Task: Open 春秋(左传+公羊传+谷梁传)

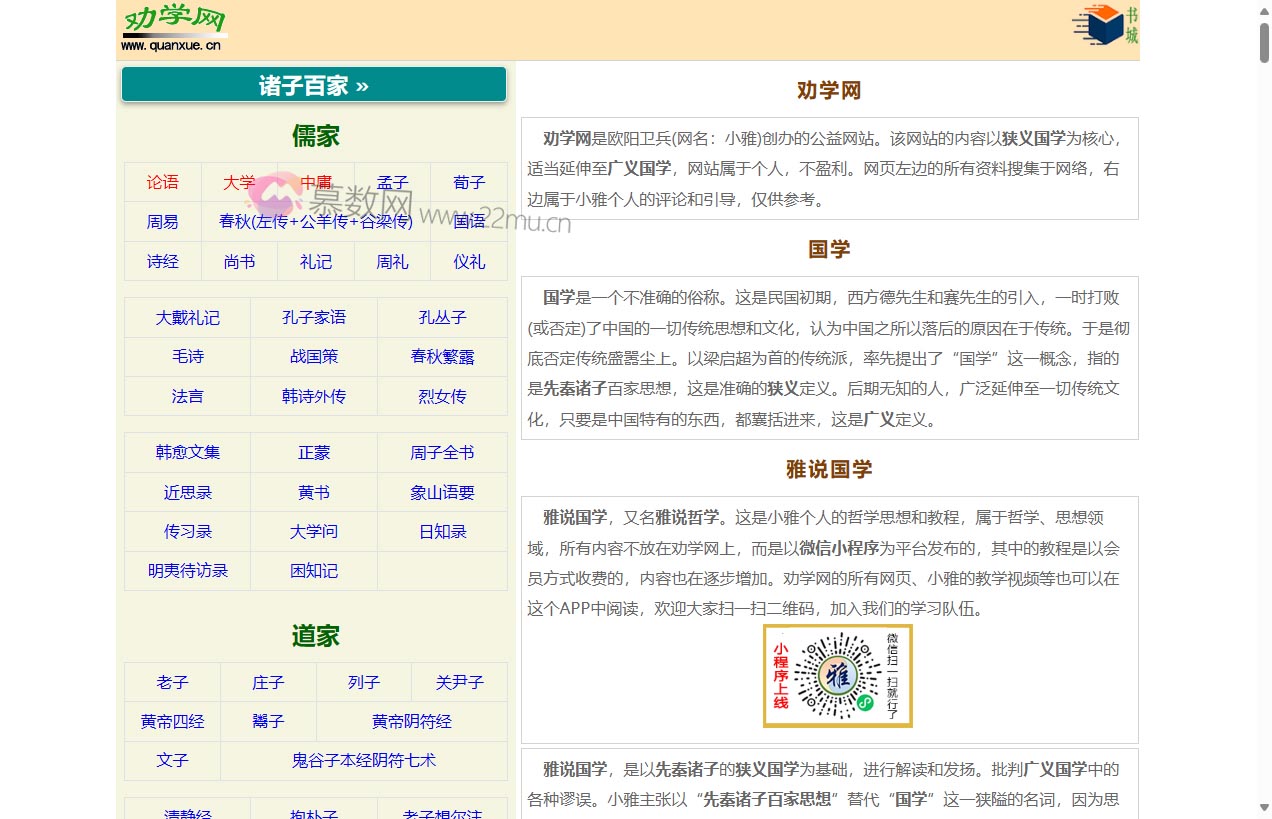Action: 315,222
